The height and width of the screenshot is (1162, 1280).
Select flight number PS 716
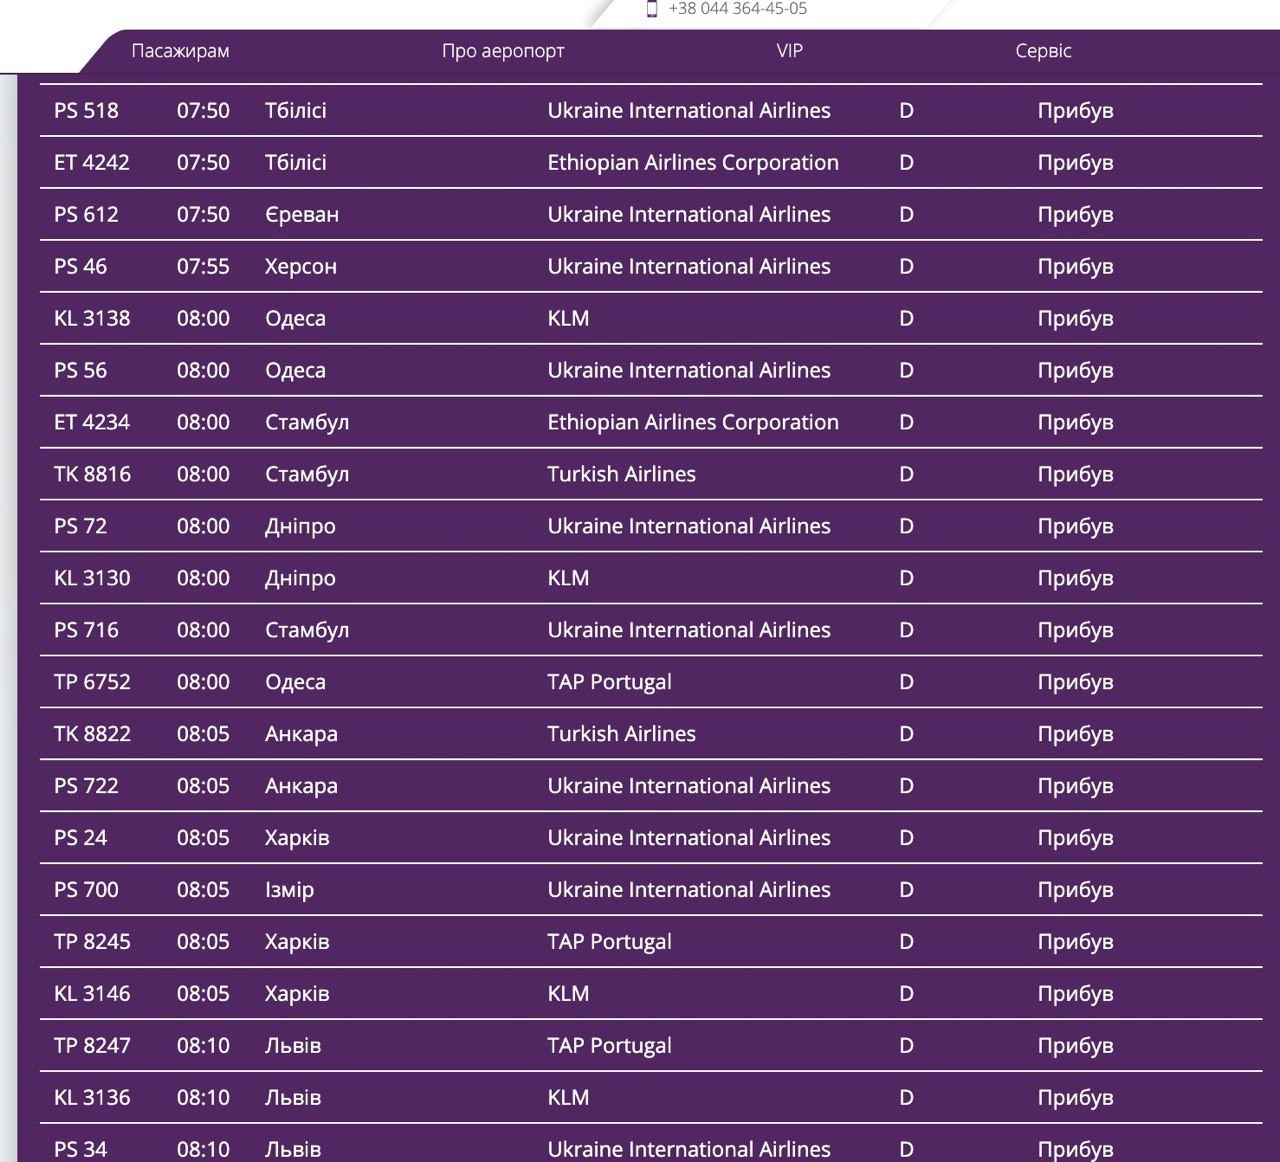click(86, 631)
